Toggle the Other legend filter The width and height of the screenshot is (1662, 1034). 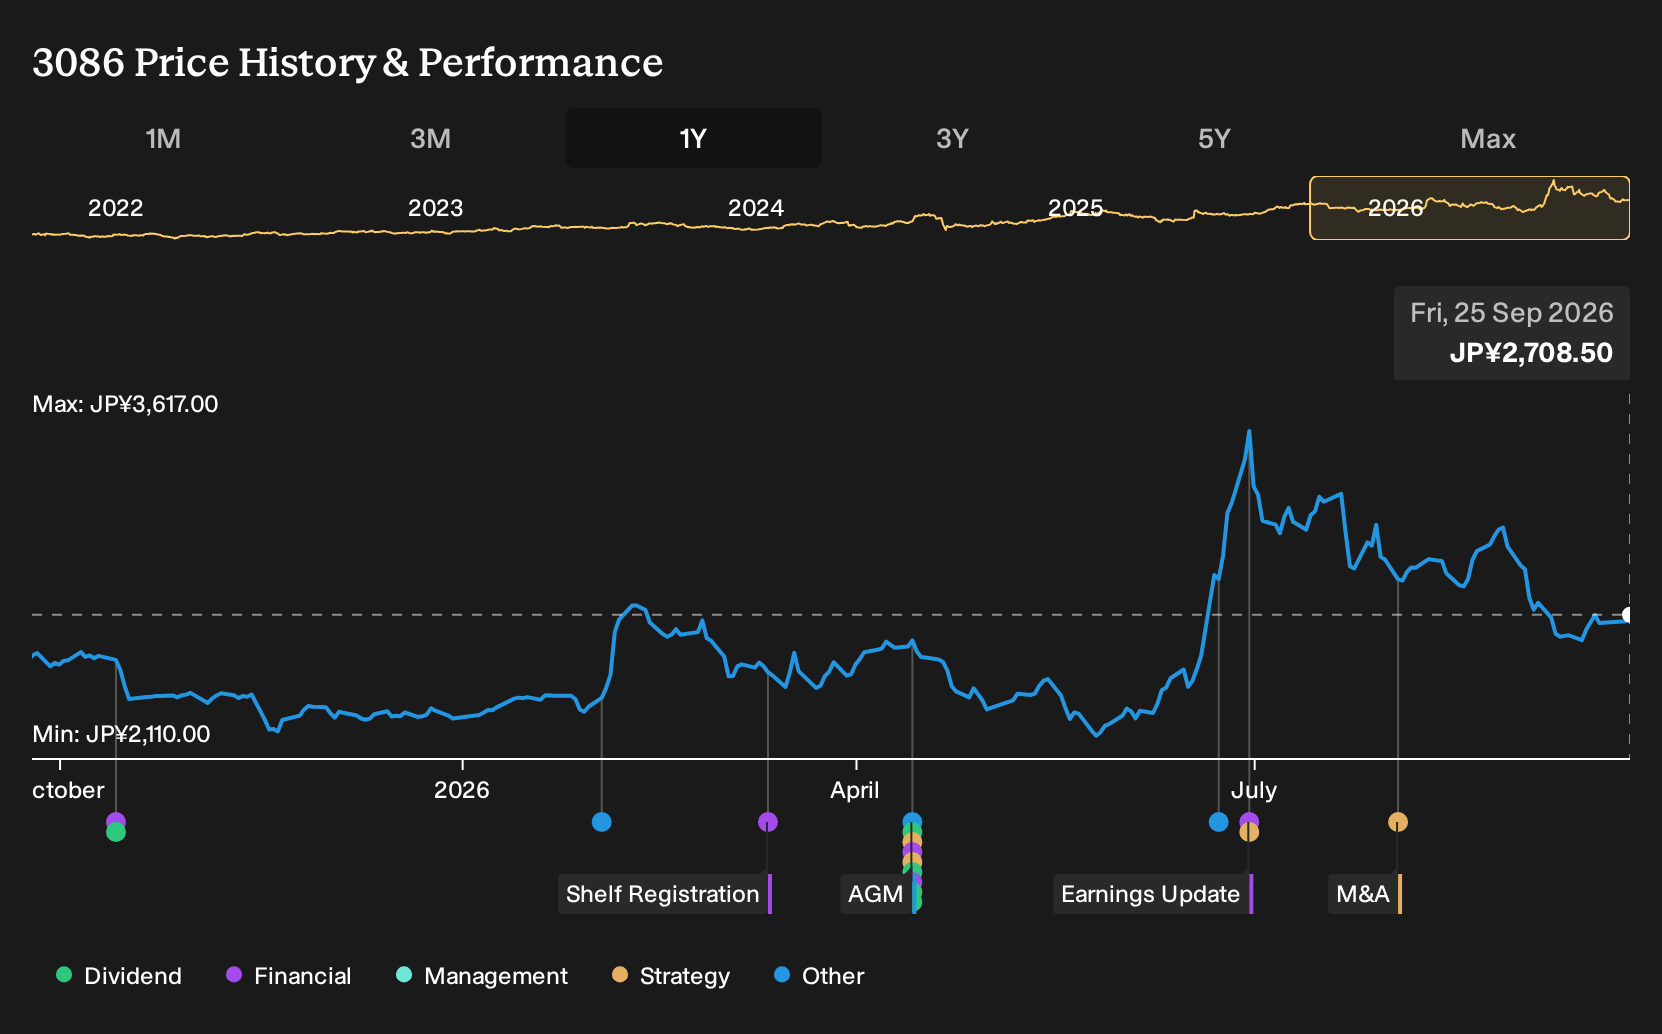(818, 976)
